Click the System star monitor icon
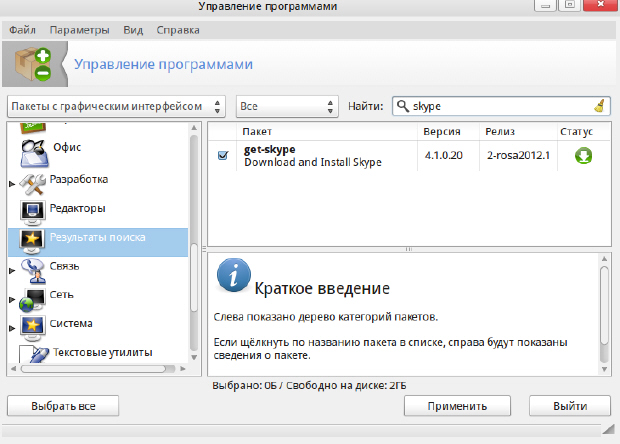 coord(32,329)
